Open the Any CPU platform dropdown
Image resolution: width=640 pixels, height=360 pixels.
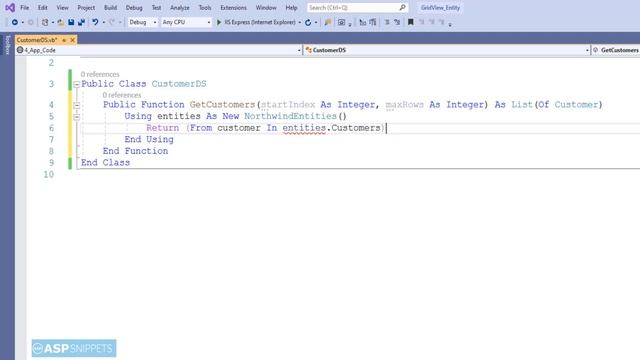point(186,22)
